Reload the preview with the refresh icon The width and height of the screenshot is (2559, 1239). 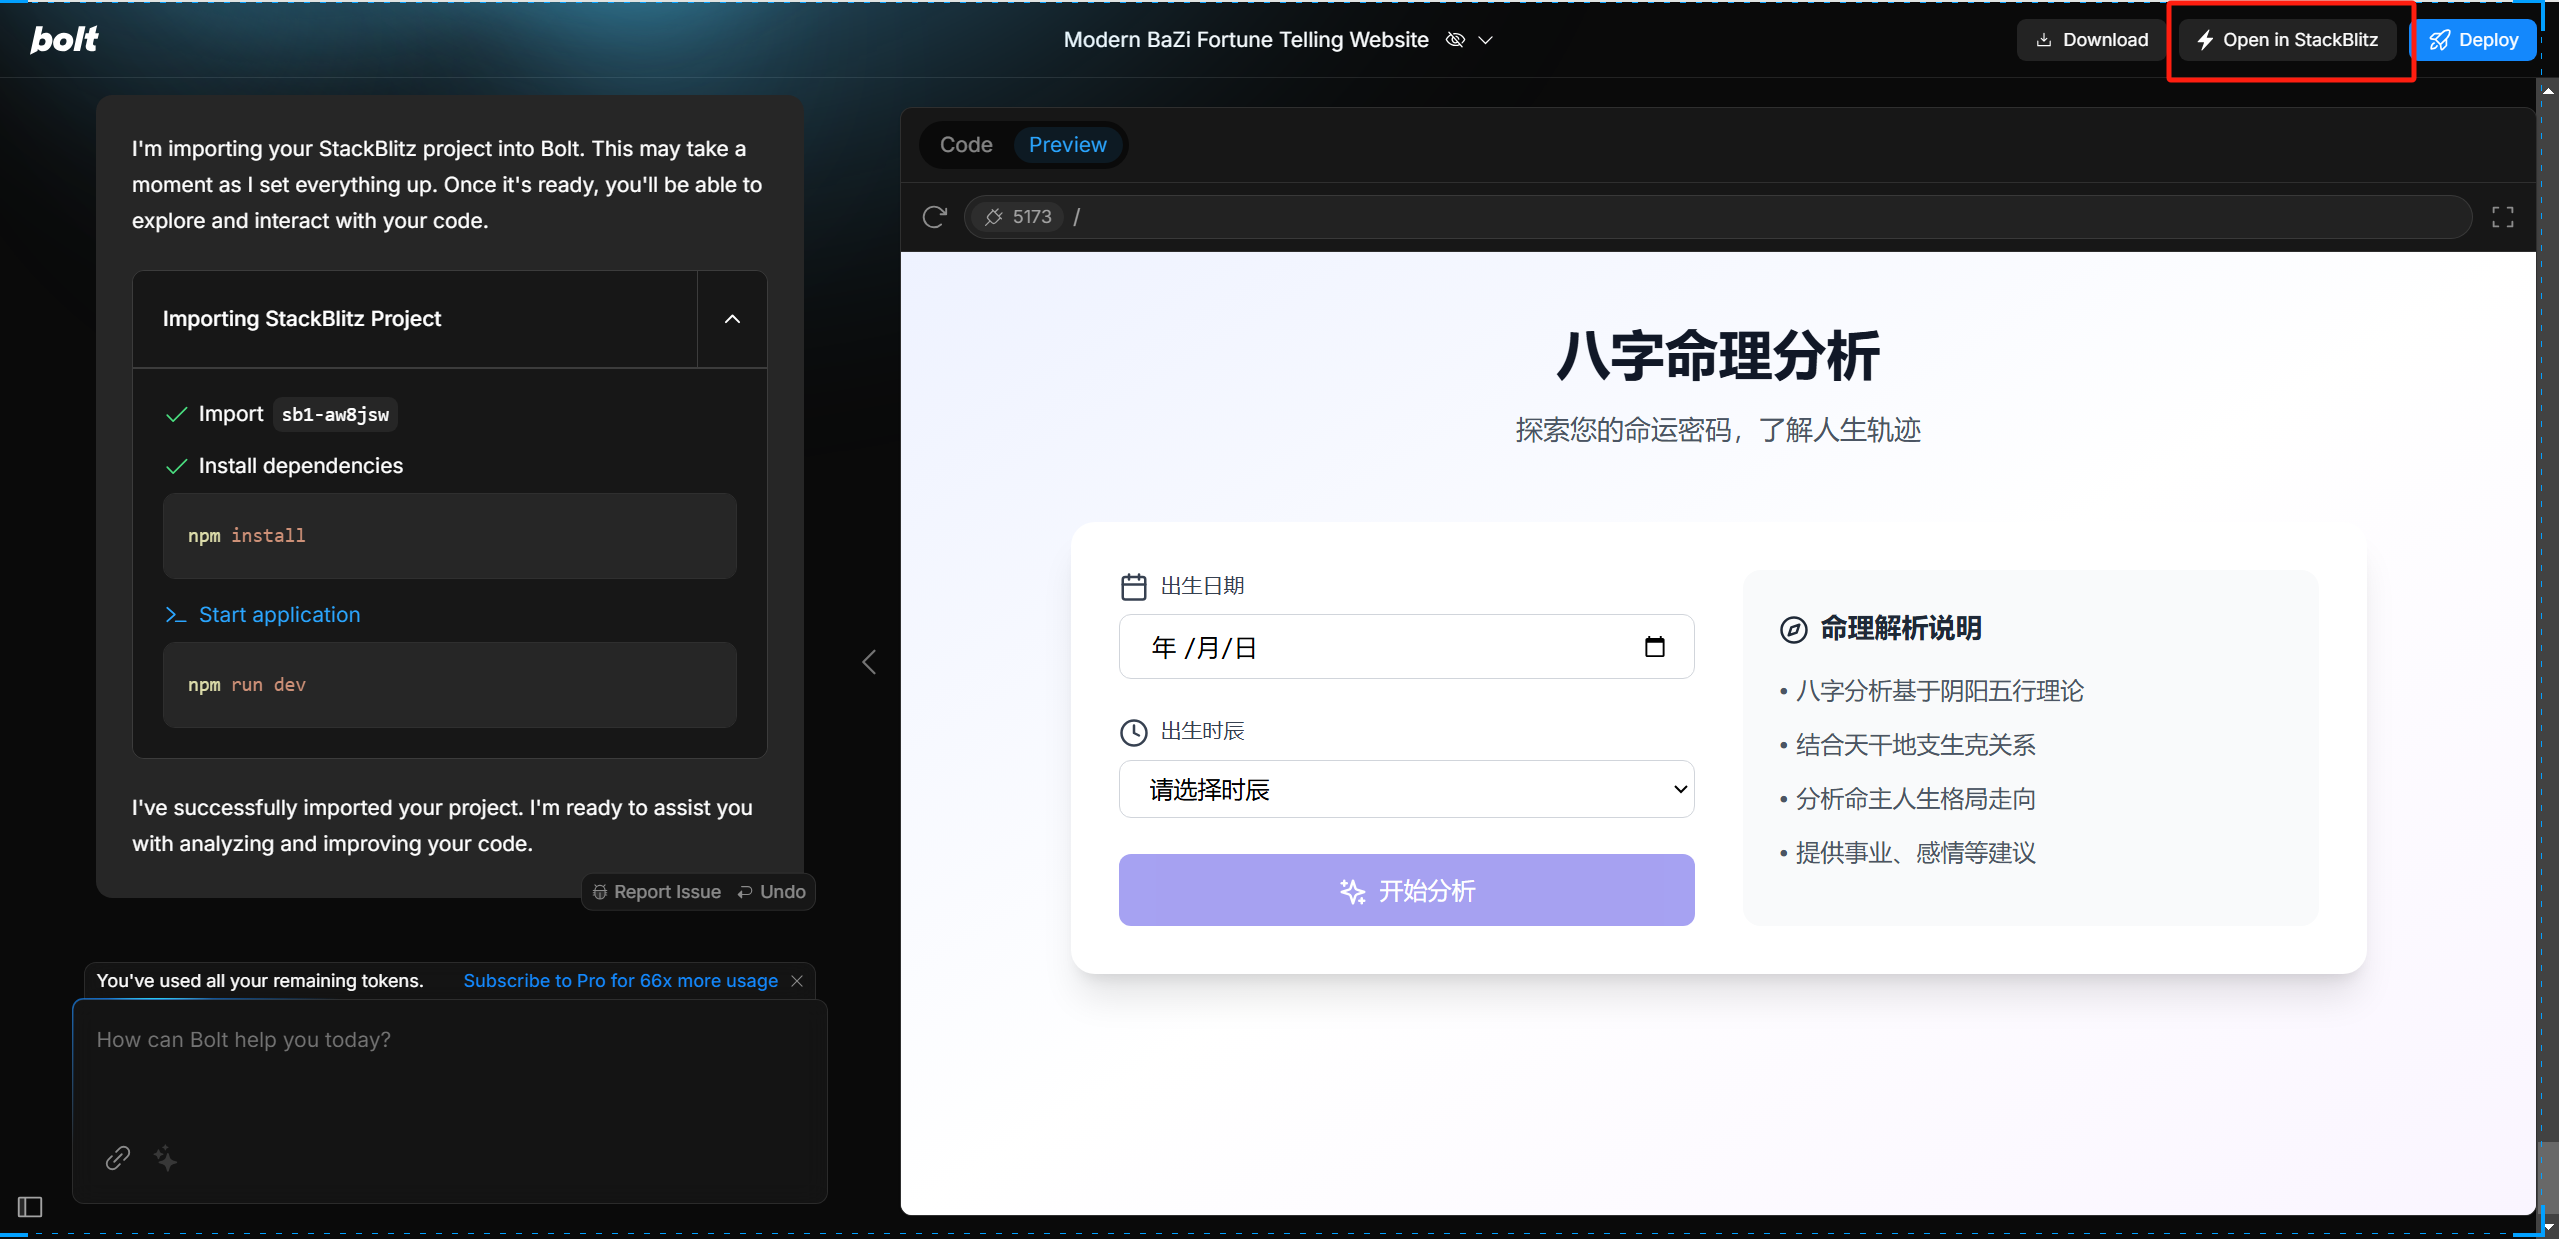pos(933,216)
